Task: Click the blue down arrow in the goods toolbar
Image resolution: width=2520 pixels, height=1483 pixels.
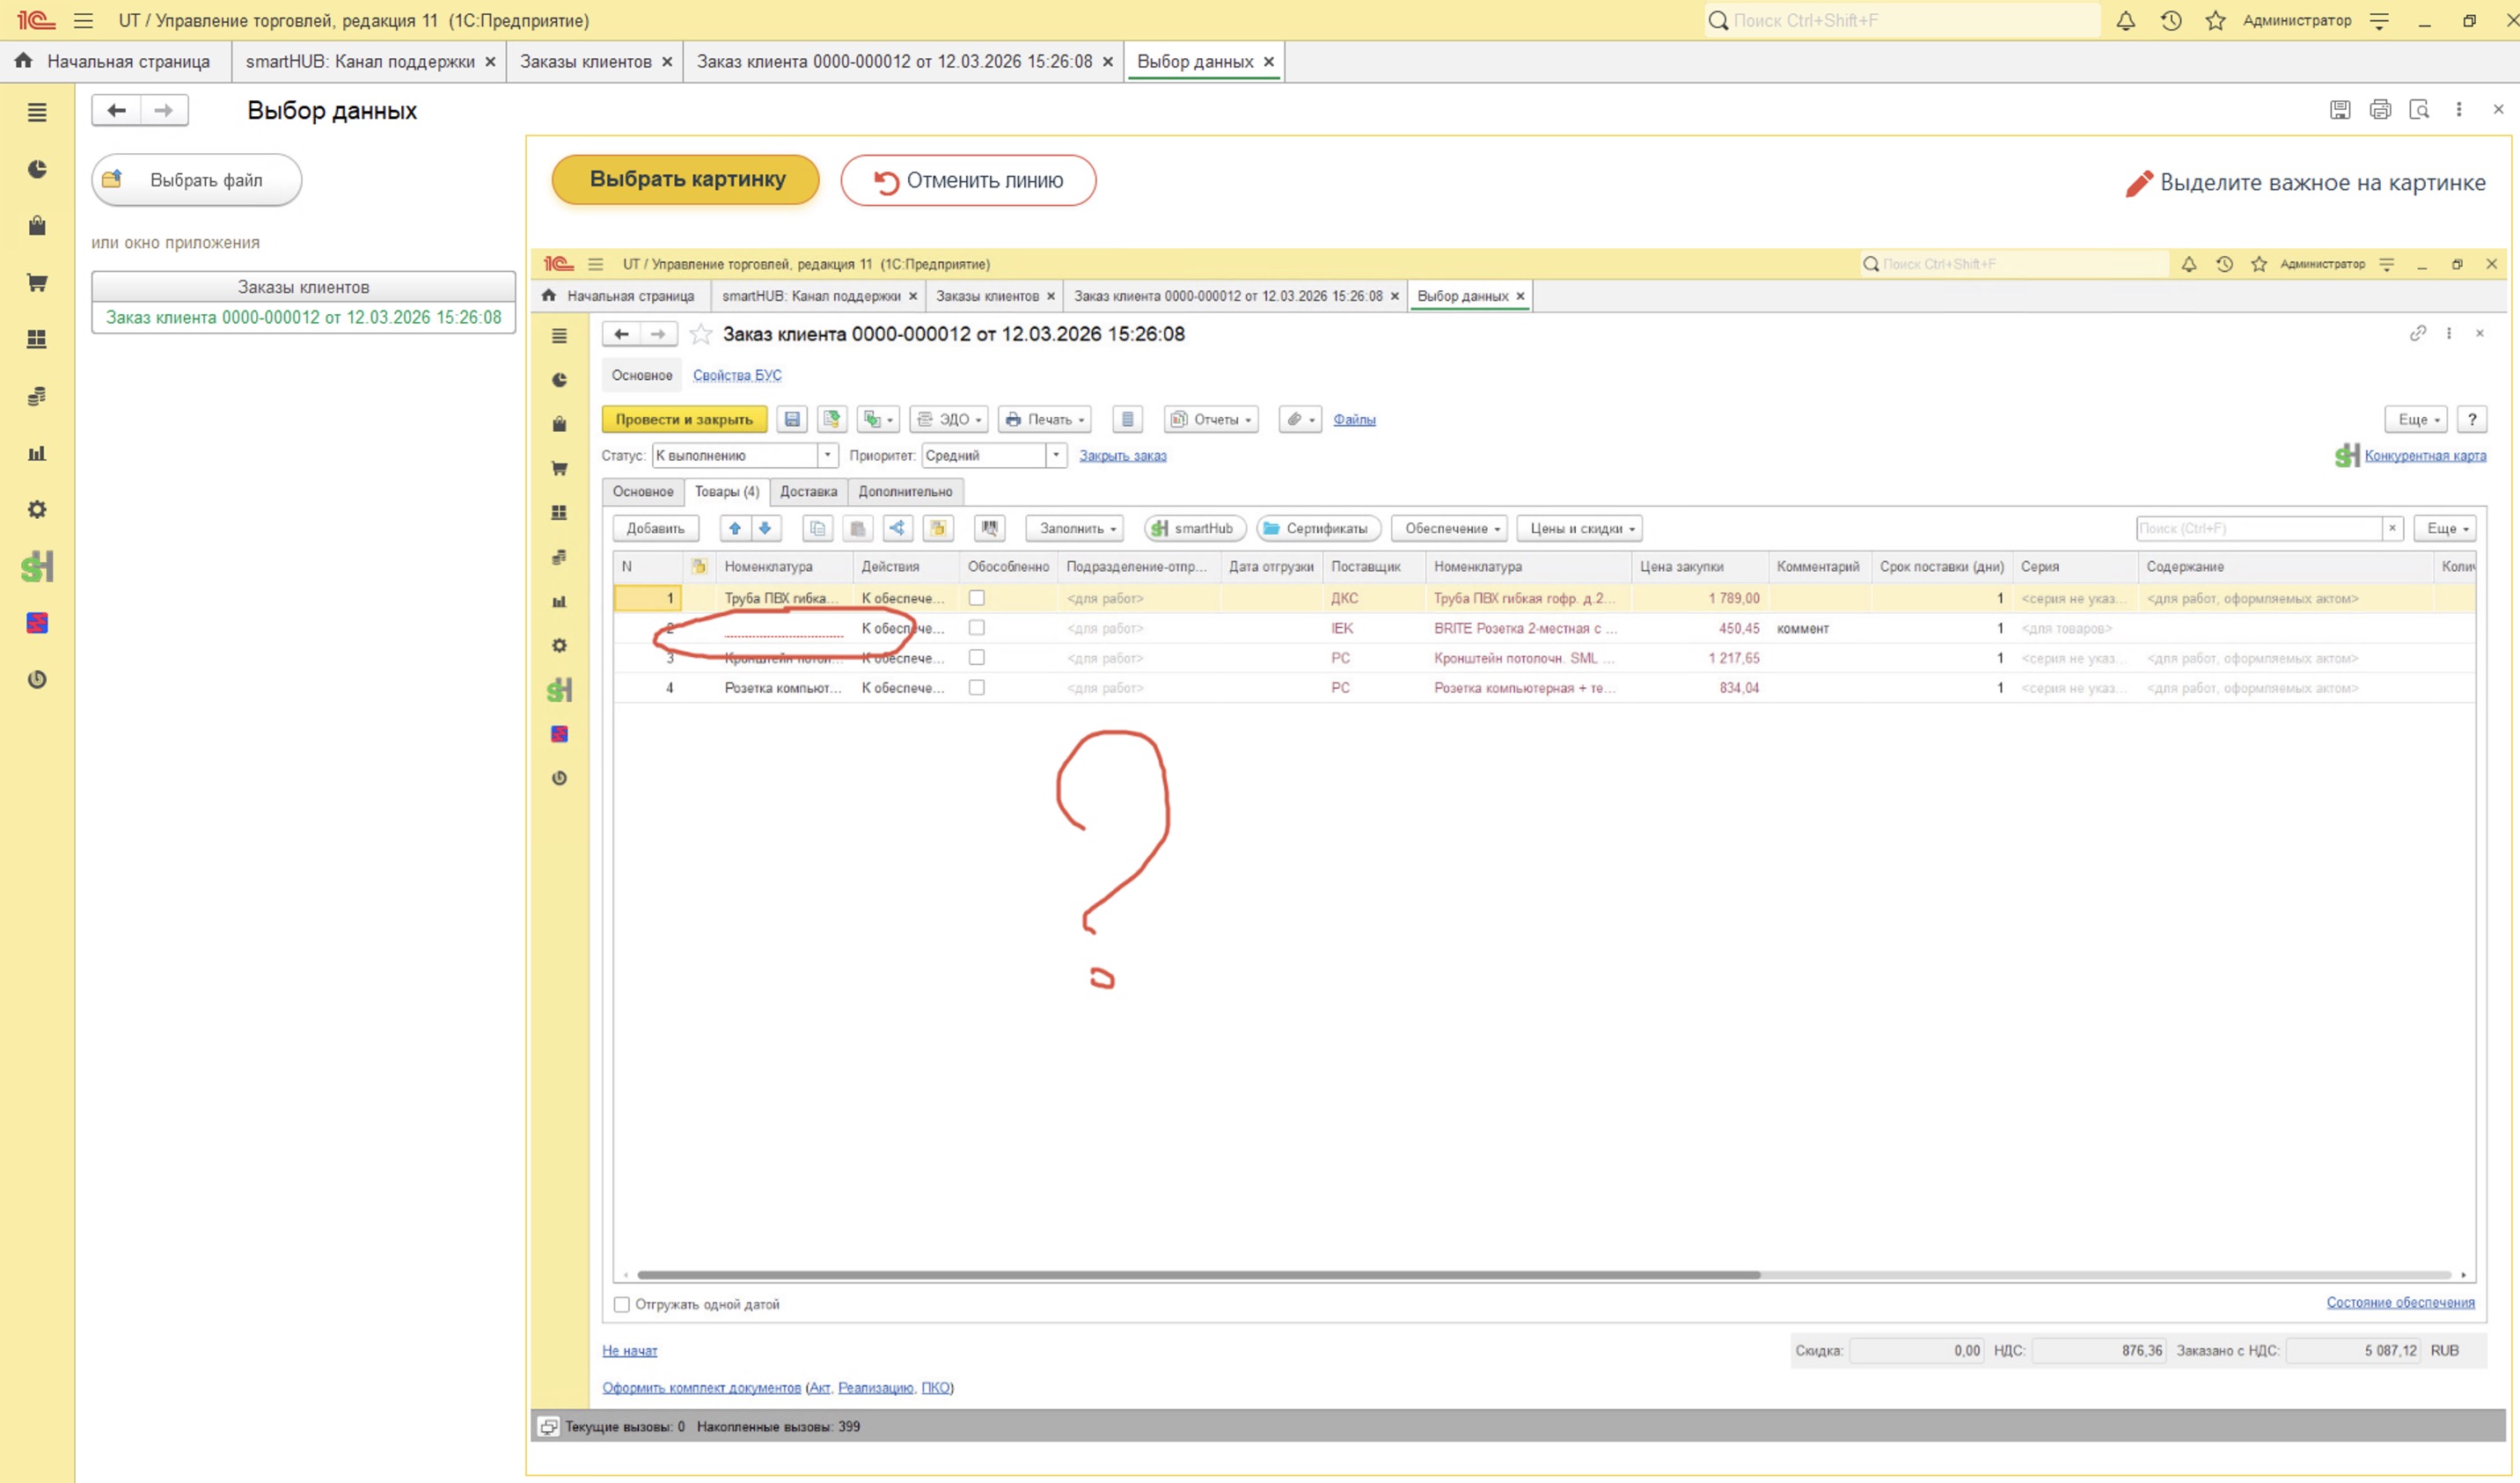Action: pos(765,528)
